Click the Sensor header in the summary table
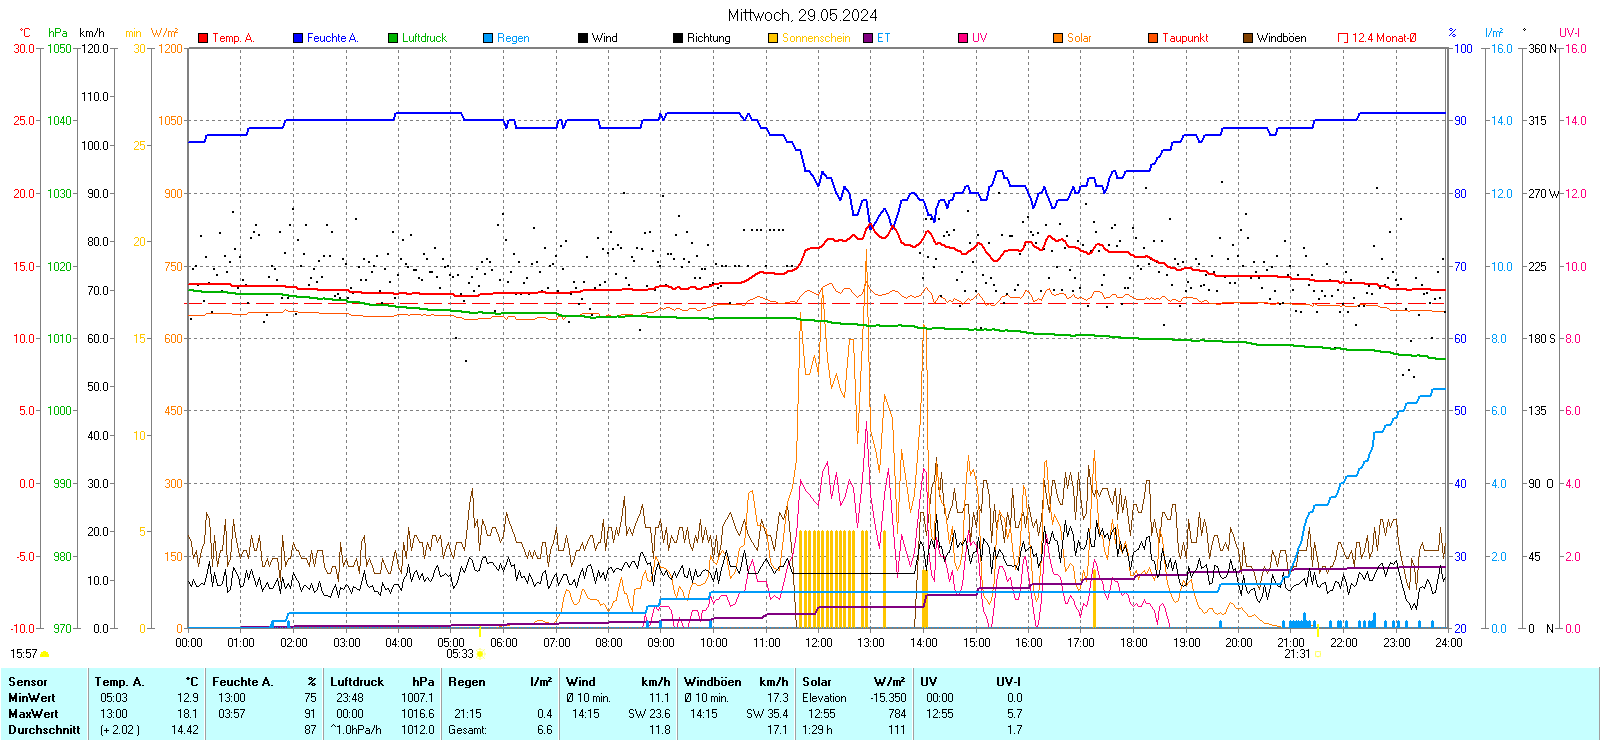Screen dimensions: 1600x740 (x=28, y=682)
